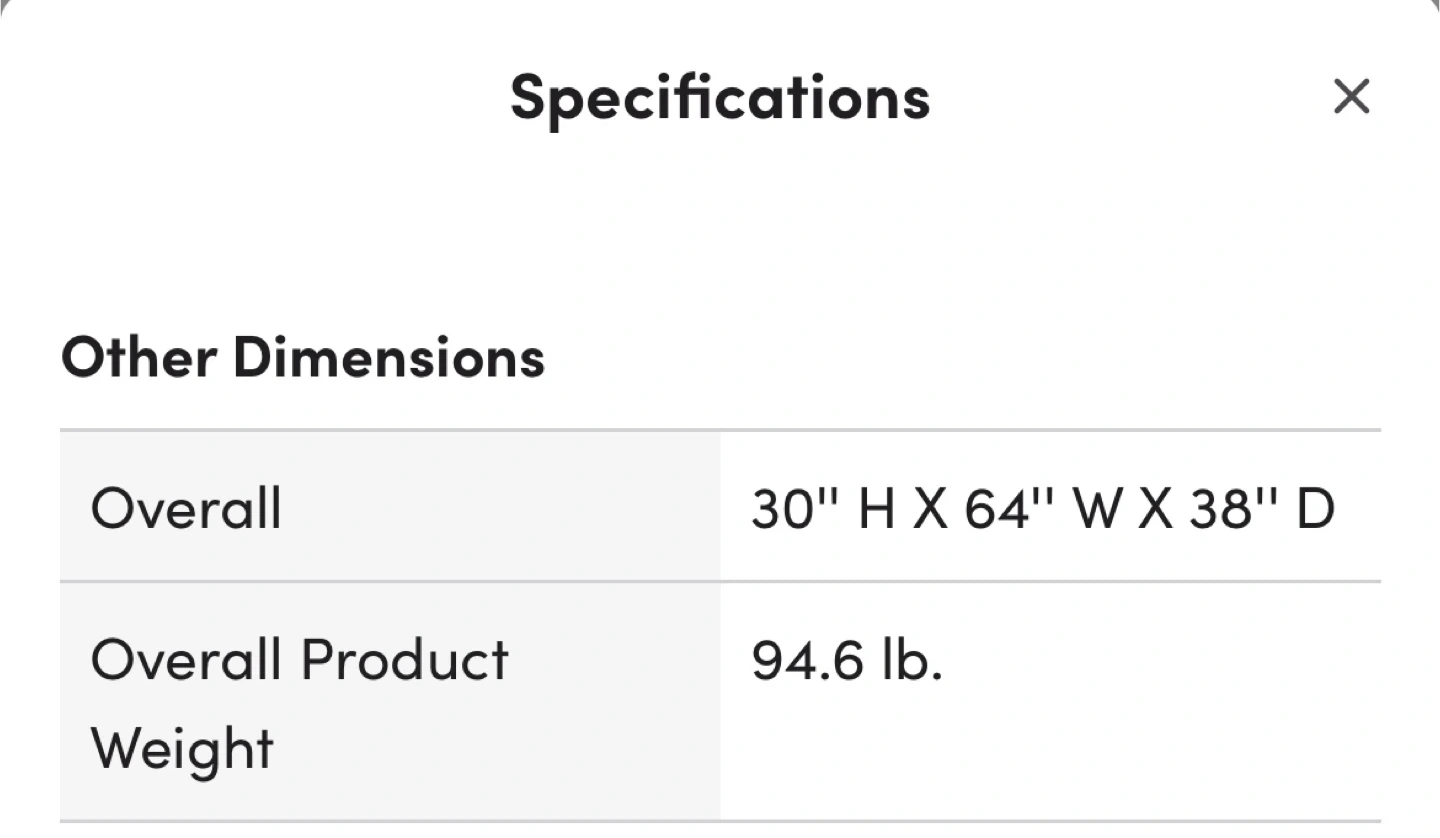Click the Overall row label

pyautogui.click(x=186, y=508)
